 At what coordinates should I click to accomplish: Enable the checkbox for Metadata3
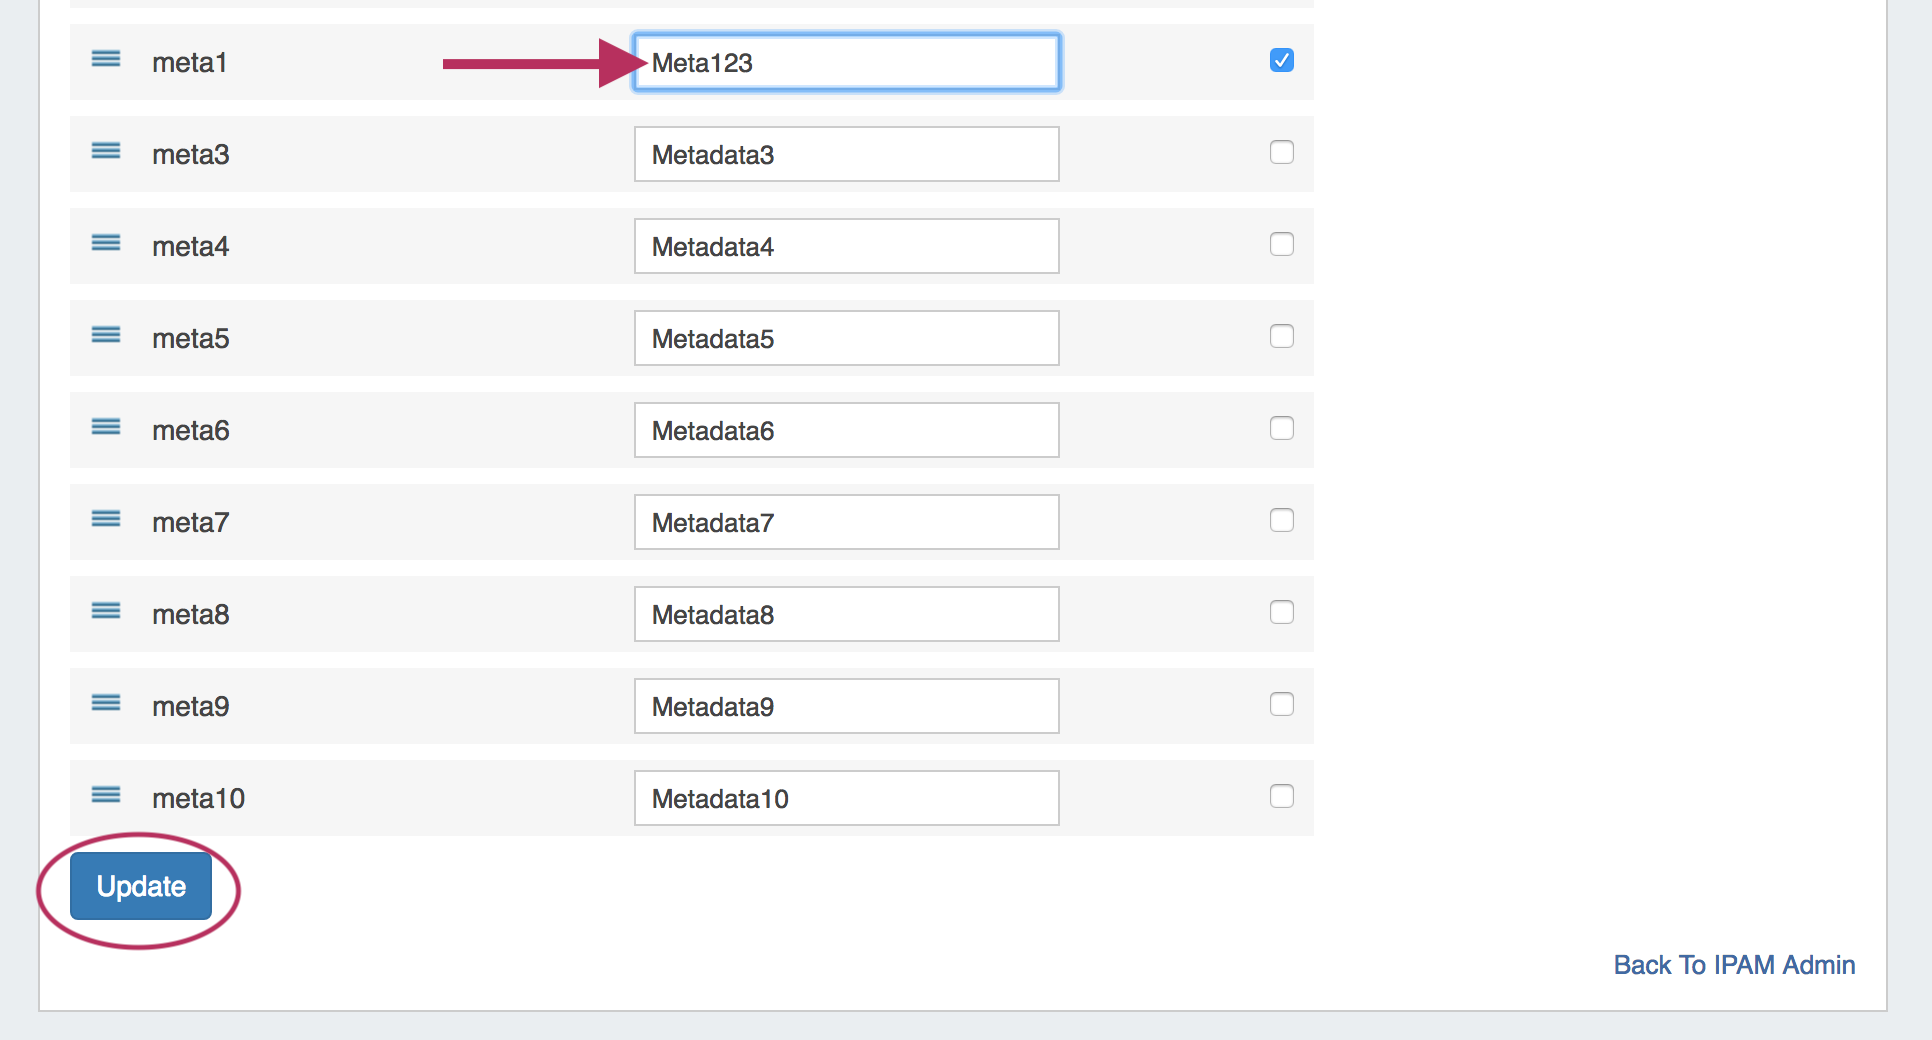click(1281, 152)
